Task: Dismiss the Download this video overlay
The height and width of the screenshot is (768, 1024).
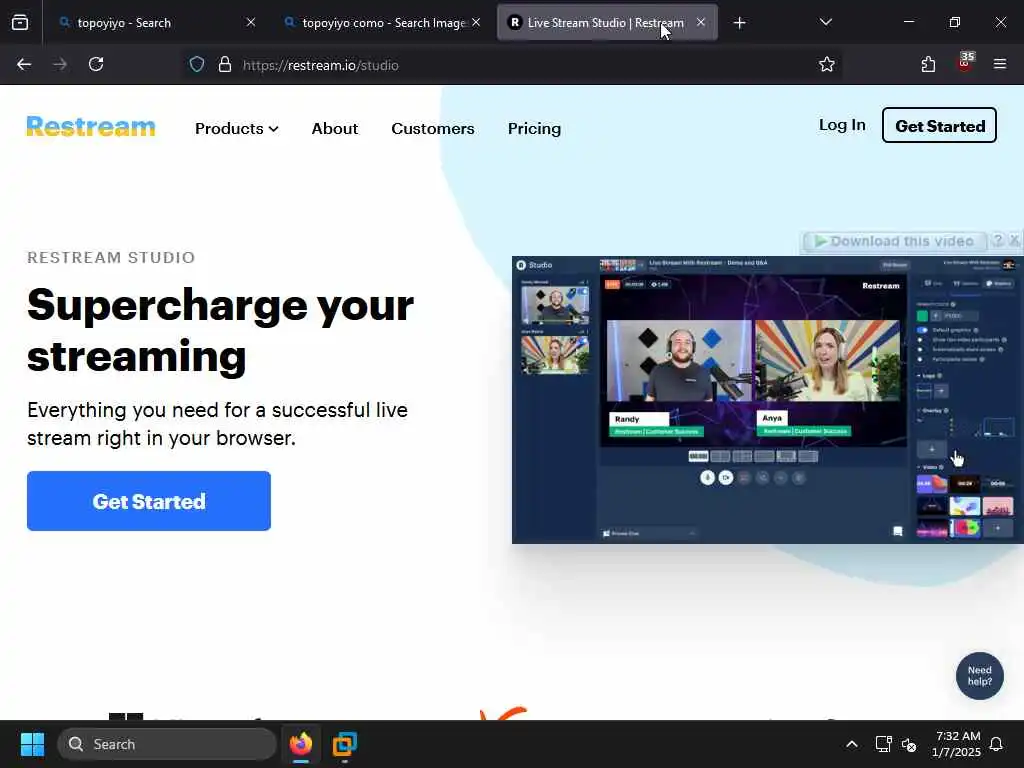Action: (1014, 240)
